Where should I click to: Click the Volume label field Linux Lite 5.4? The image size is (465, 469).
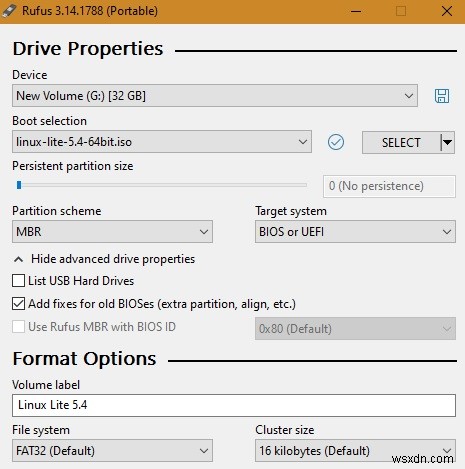point(234,405)
